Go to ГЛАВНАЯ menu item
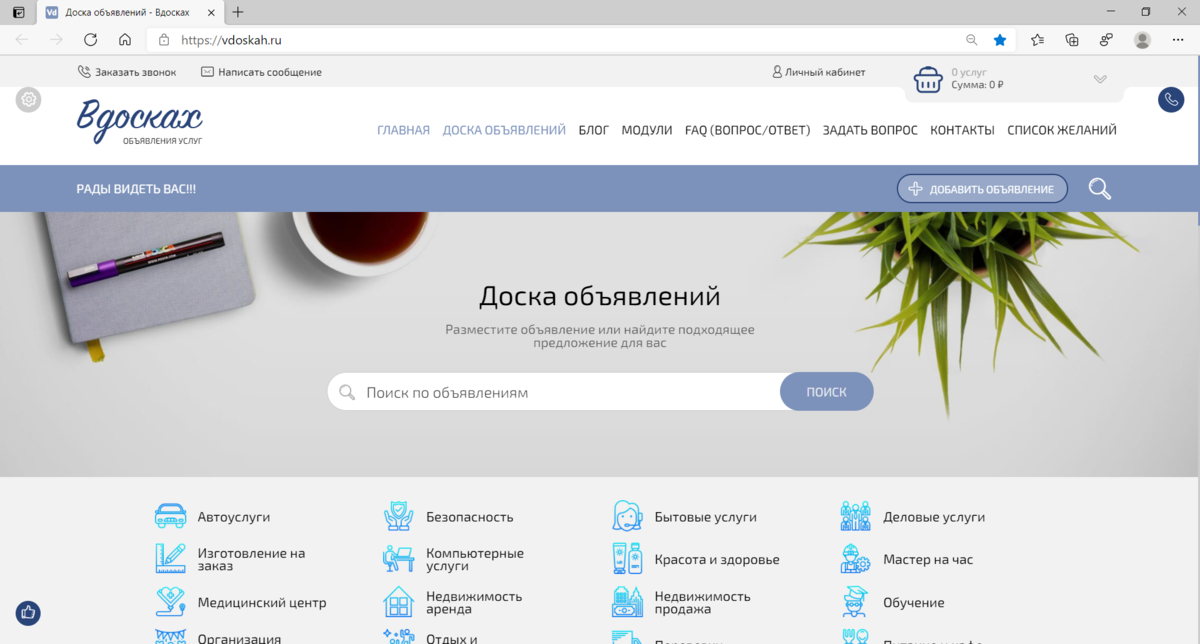This screenshot has width=1200, height=644. point(403,130)
